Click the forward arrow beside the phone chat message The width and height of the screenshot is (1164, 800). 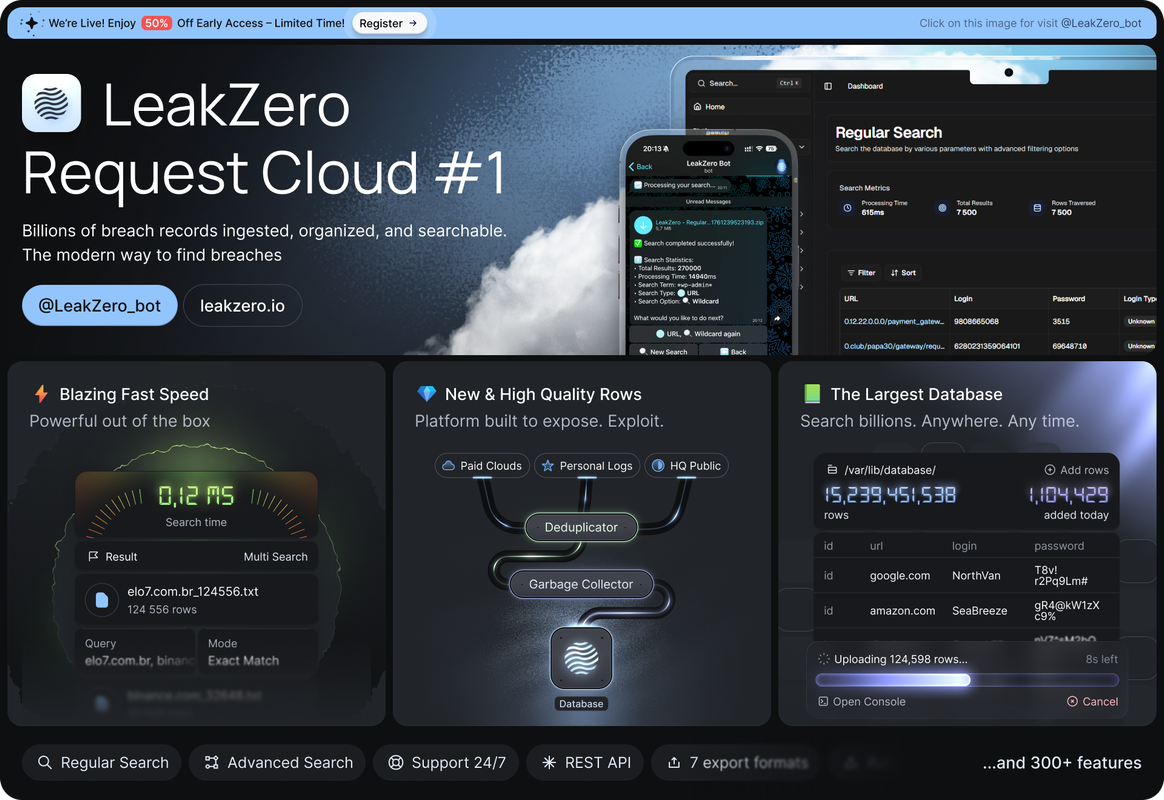click(777, 318)
